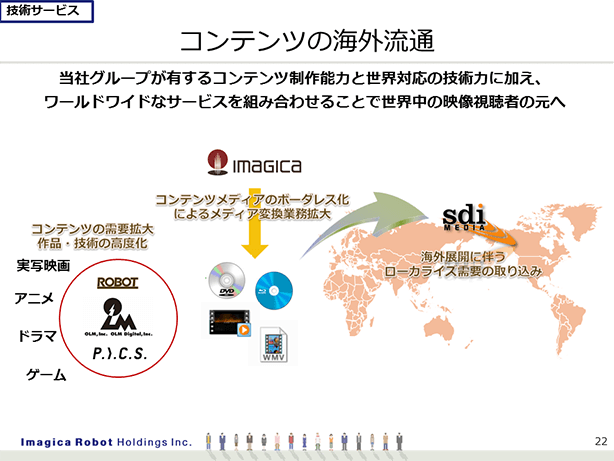
Task: Click Imagica Robot Holdings Inc. footer text
Action: pyautogui.click(x=106, y=441)
